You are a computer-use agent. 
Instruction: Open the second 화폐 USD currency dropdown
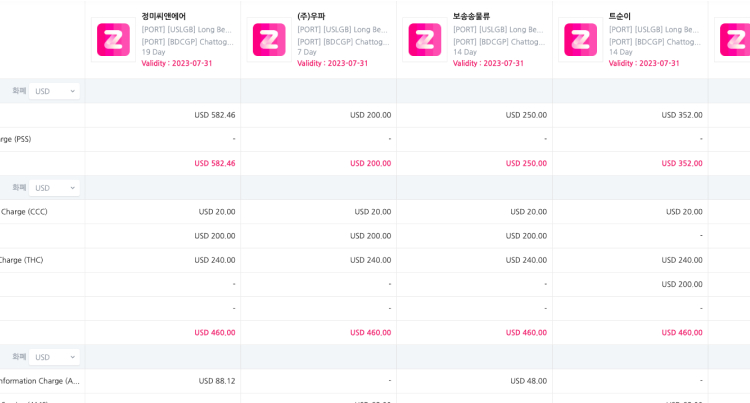(x=54, y=188)
